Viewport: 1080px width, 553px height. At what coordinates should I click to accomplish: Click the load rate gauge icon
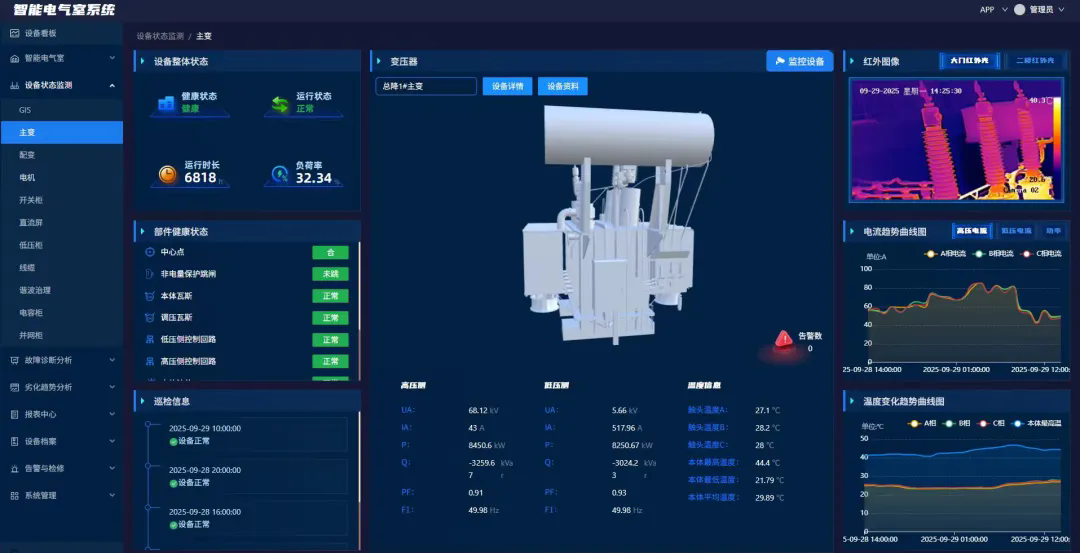[x=280, y=175]
